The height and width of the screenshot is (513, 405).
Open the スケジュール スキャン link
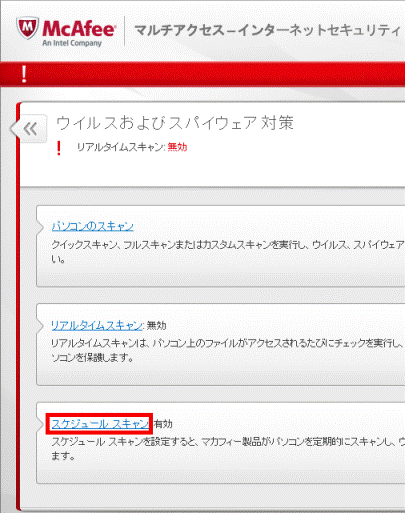pos(100,424)
